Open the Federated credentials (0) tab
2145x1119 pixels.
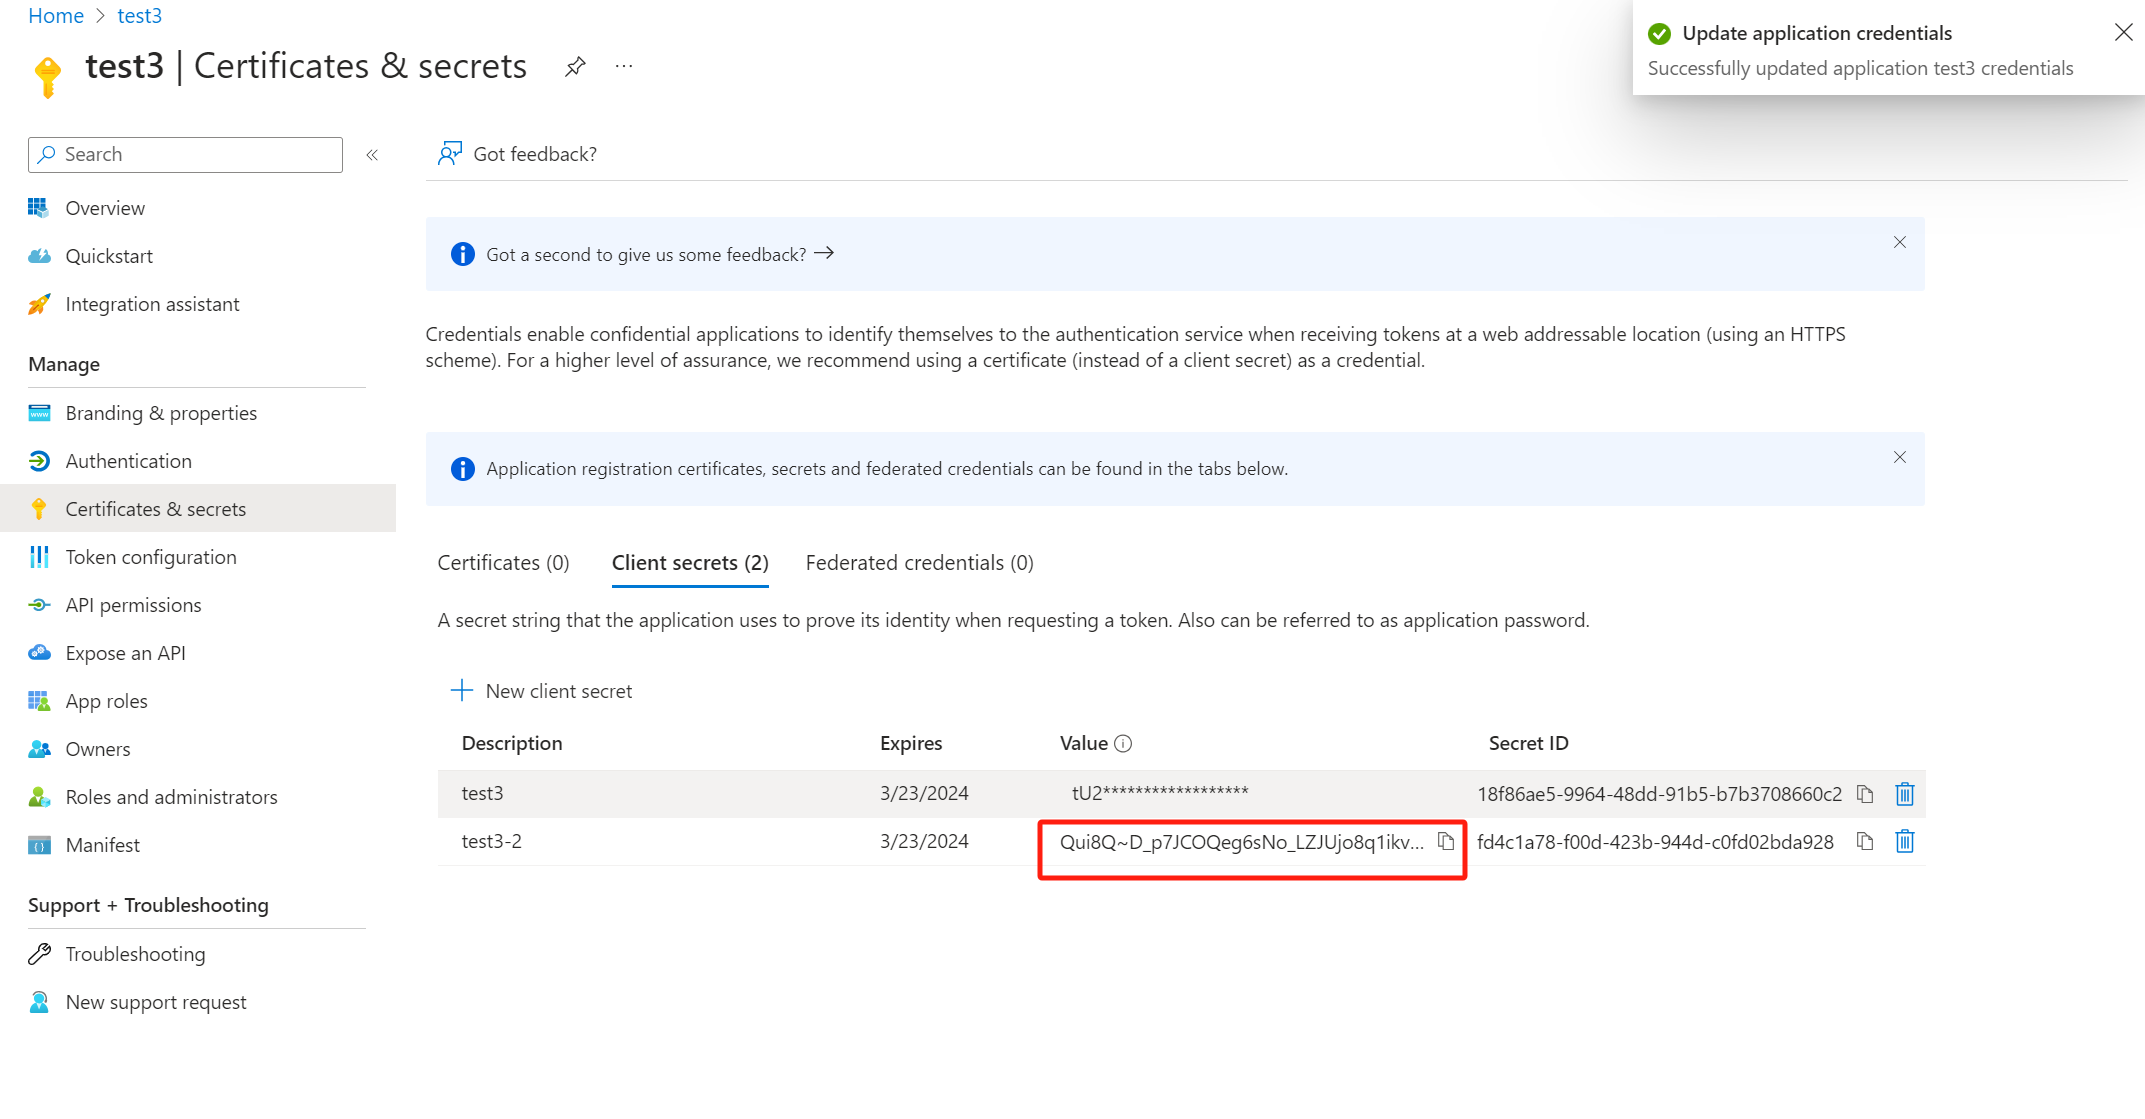(919, 563)
